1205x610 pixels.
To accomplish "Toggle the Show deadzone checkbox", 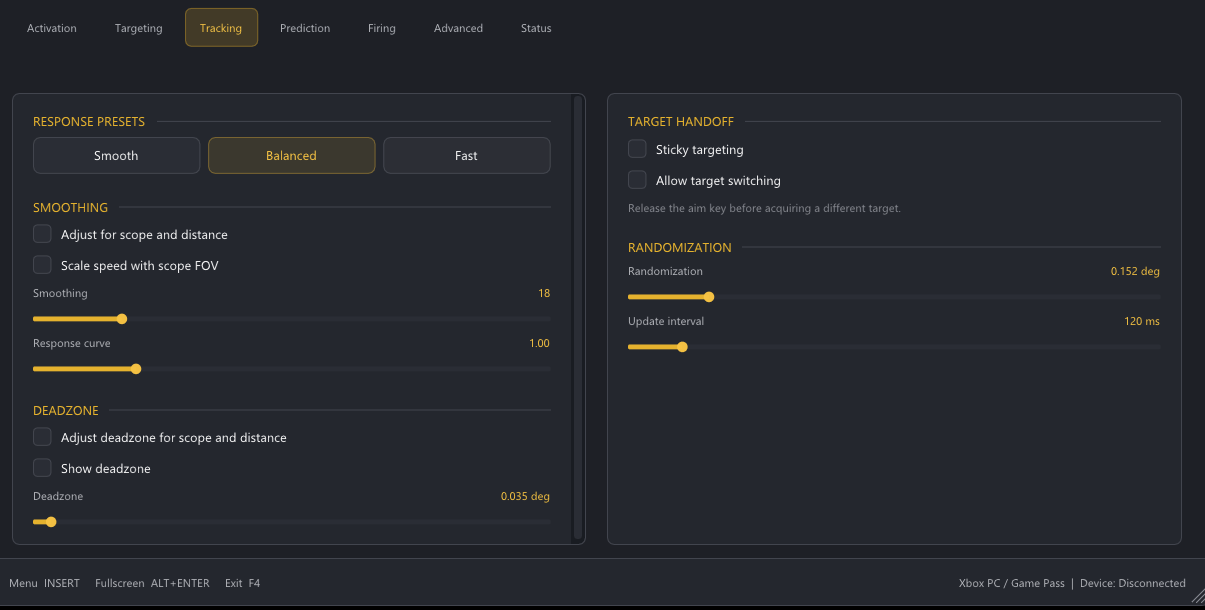I will (x=42, y=468).
